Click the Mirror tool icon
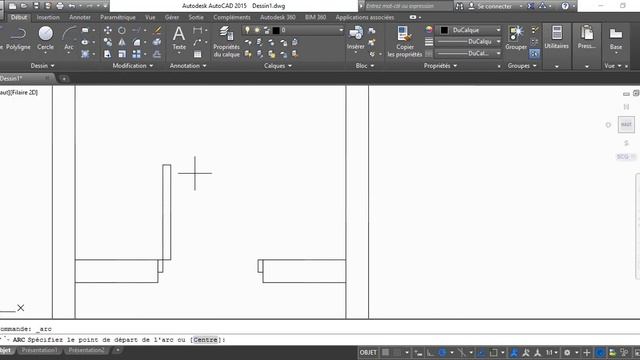The height and width of the screenshot is (360, 640). coord(122,42)
